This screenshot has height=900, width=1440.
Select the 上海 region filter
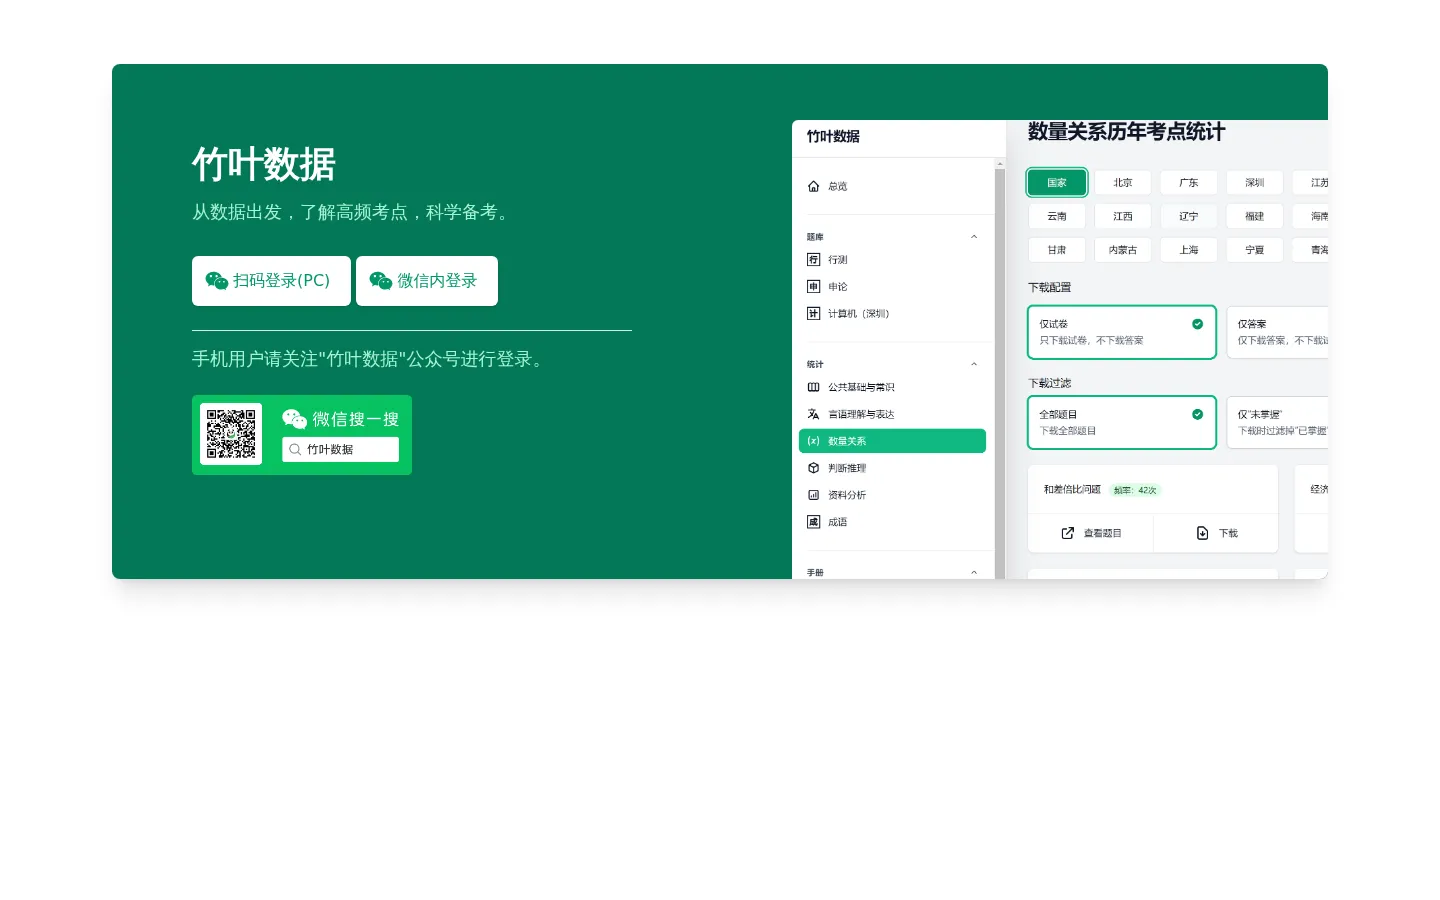(1189, 250)
